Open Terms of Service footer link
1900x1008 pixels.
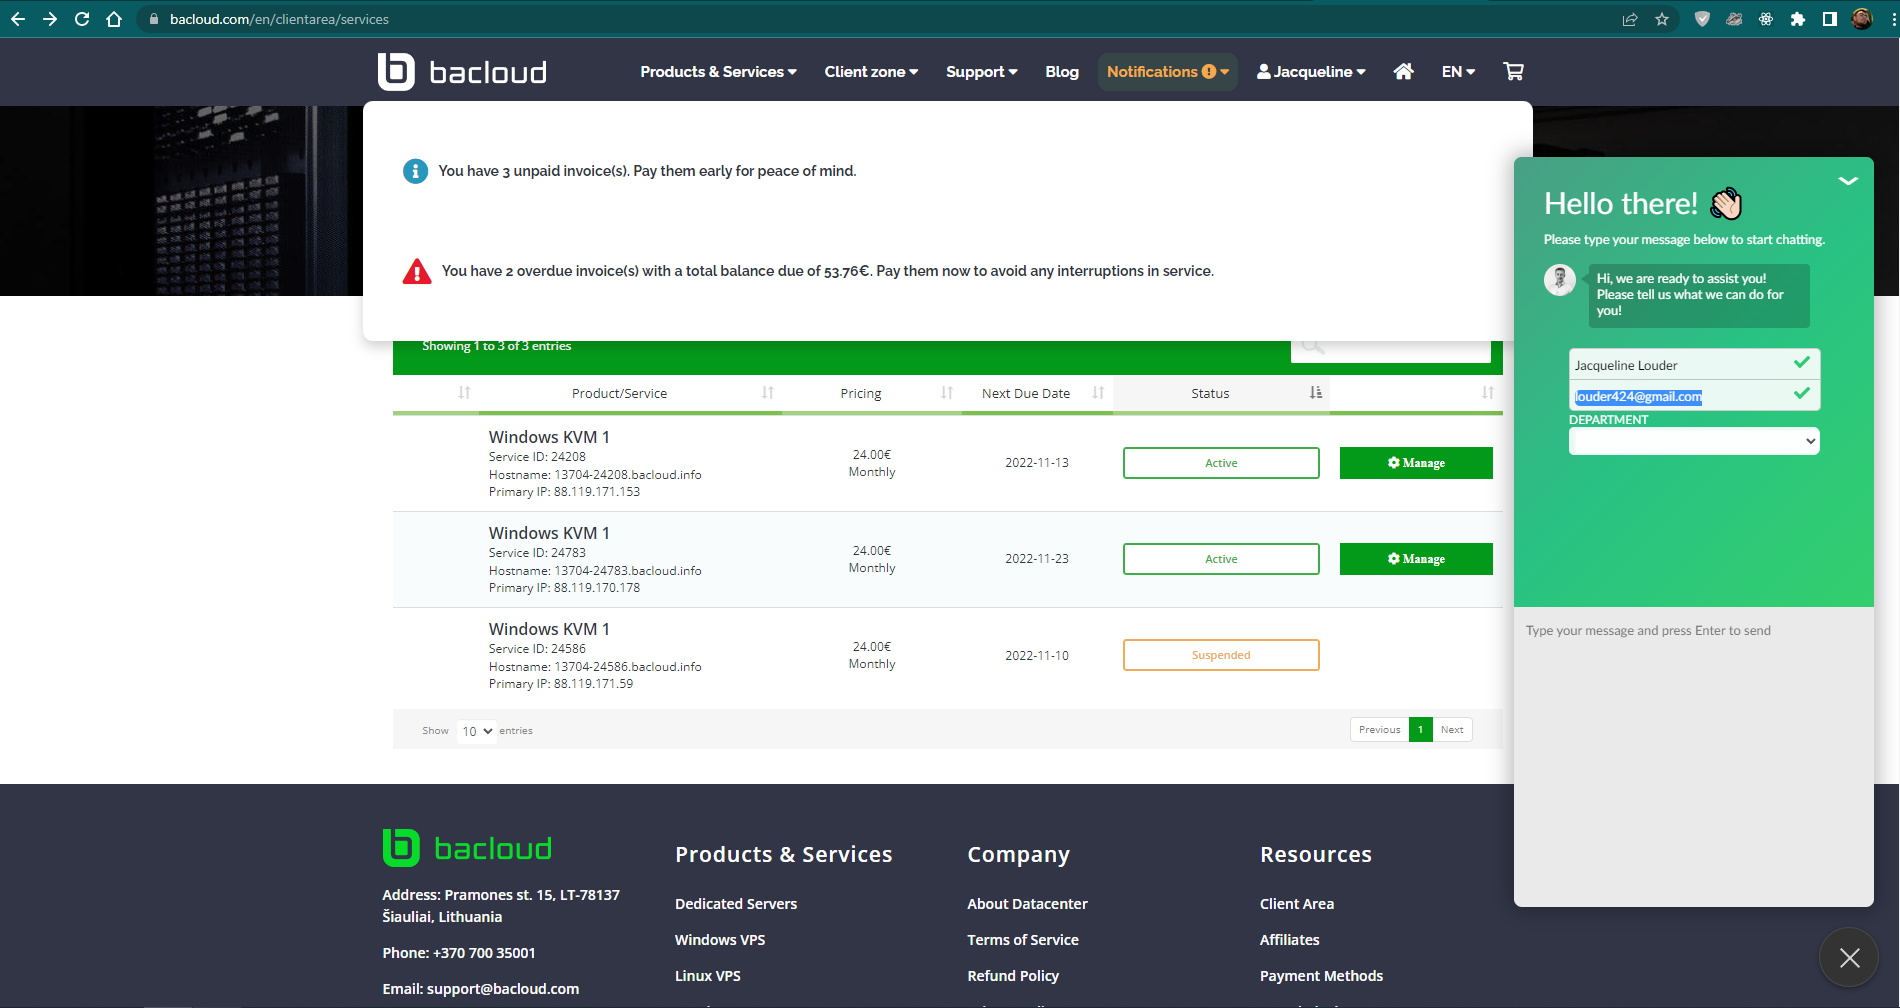pos(1023,940)
